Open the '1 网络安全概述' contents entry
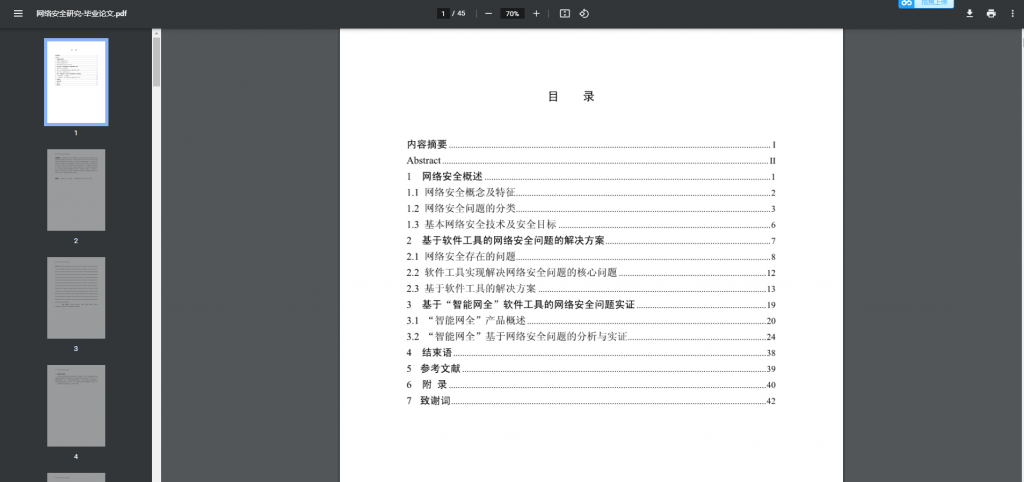The width and height of the screenshot is (1024, 482). (x=591, y=176)
